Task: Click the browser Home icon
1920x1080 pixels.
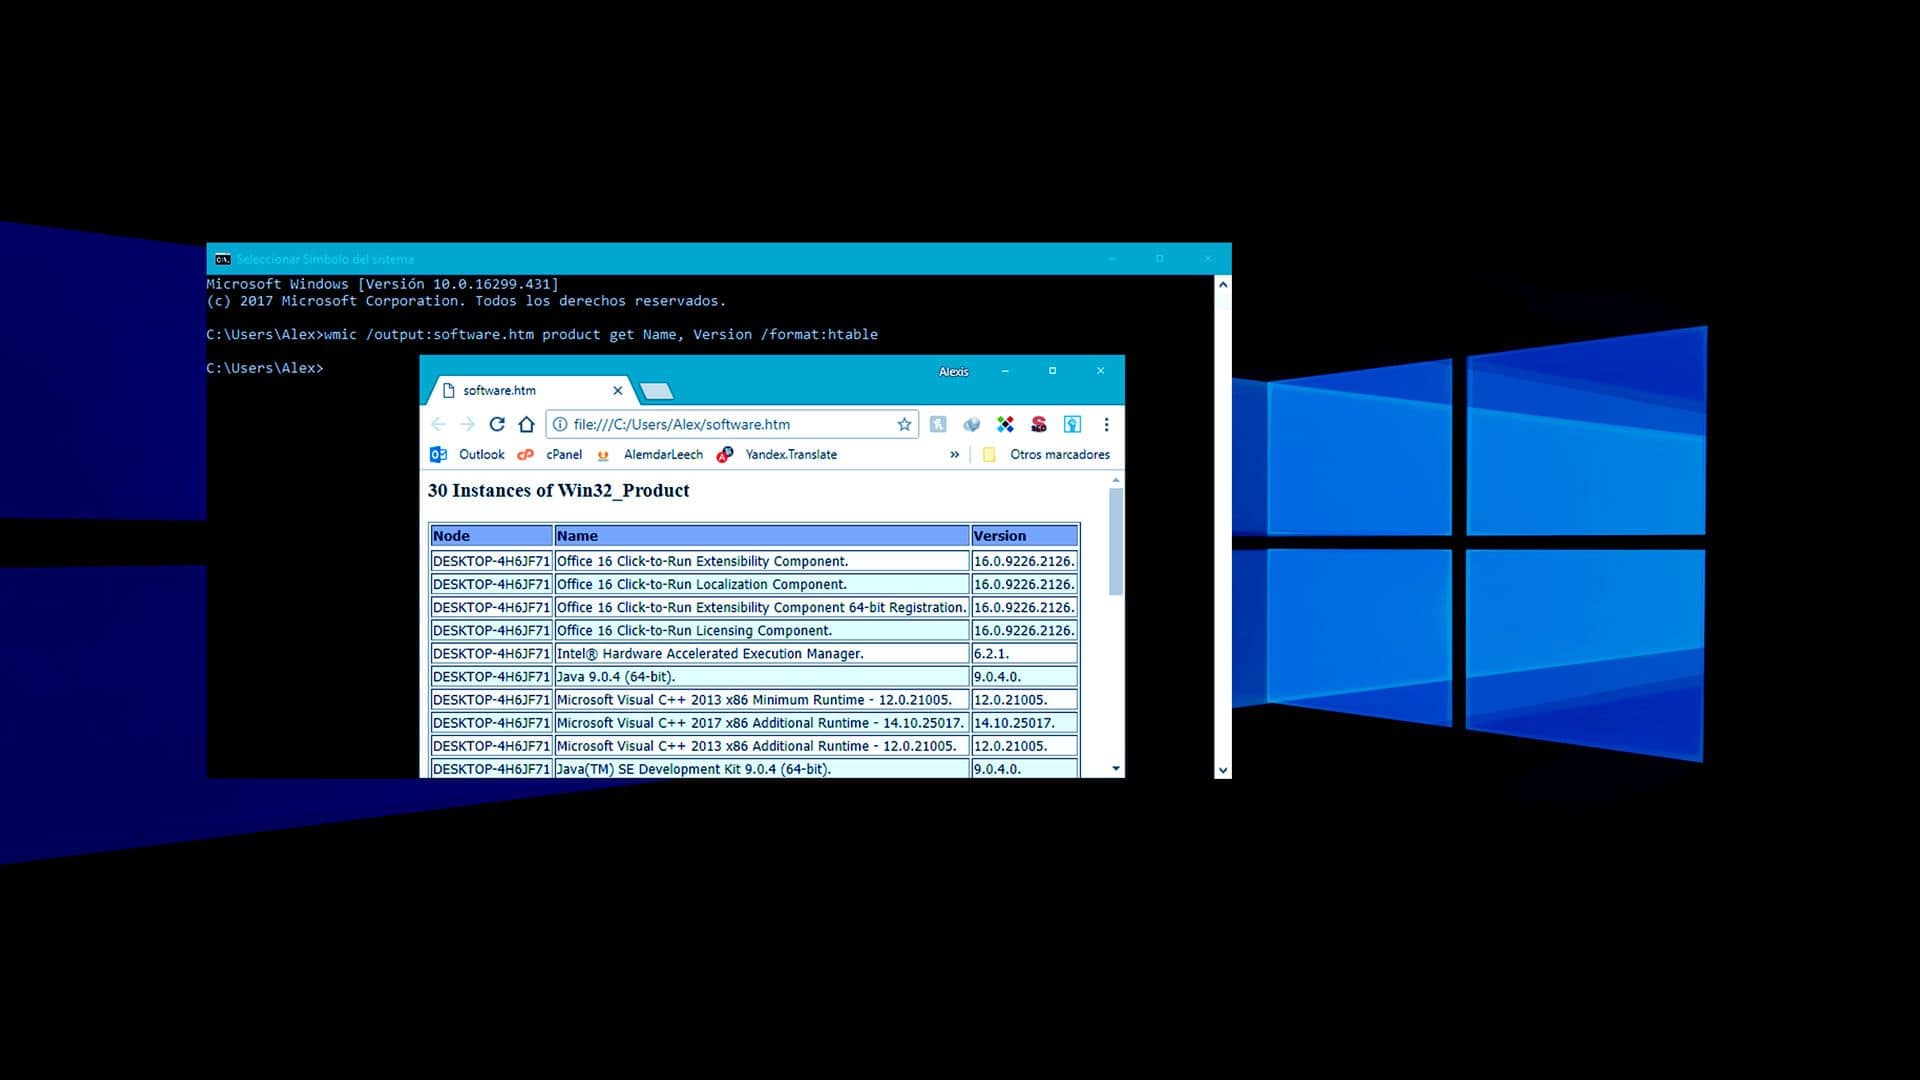Action: point(527,424)
